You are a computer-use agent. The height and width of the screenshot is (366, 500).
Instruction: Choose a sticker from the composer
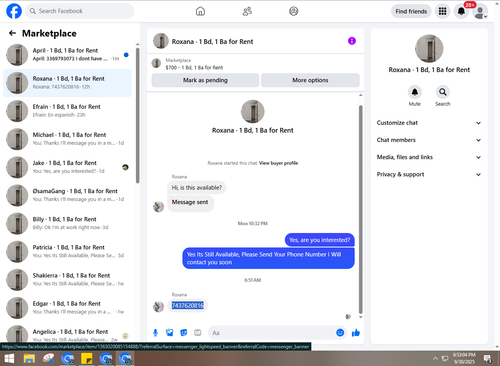click(x=184, y=333)
